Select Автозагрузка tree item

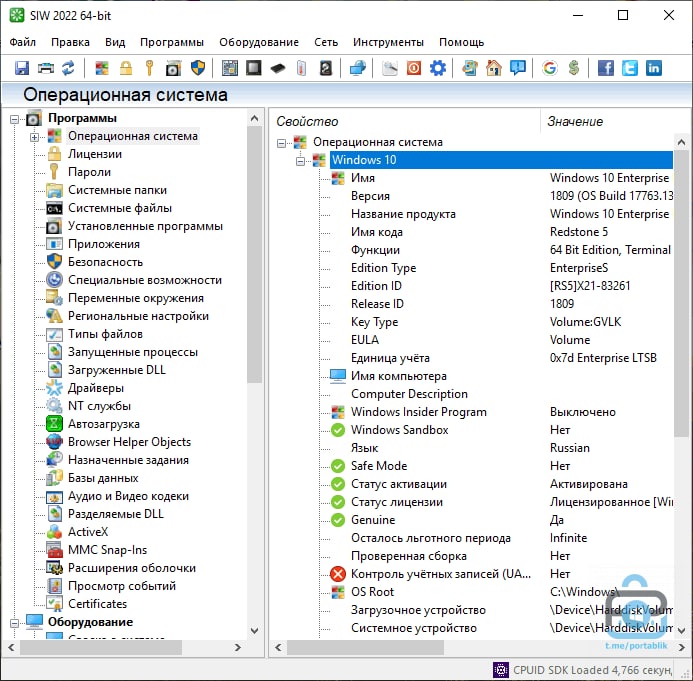pyautogui.click(x=103, y=424)
